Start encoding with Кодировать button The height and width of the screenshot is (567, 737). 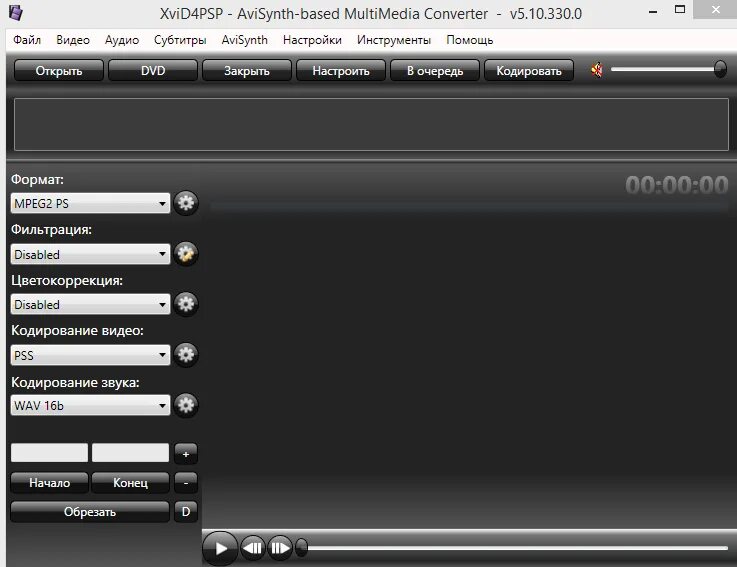(x=529, y=71)
